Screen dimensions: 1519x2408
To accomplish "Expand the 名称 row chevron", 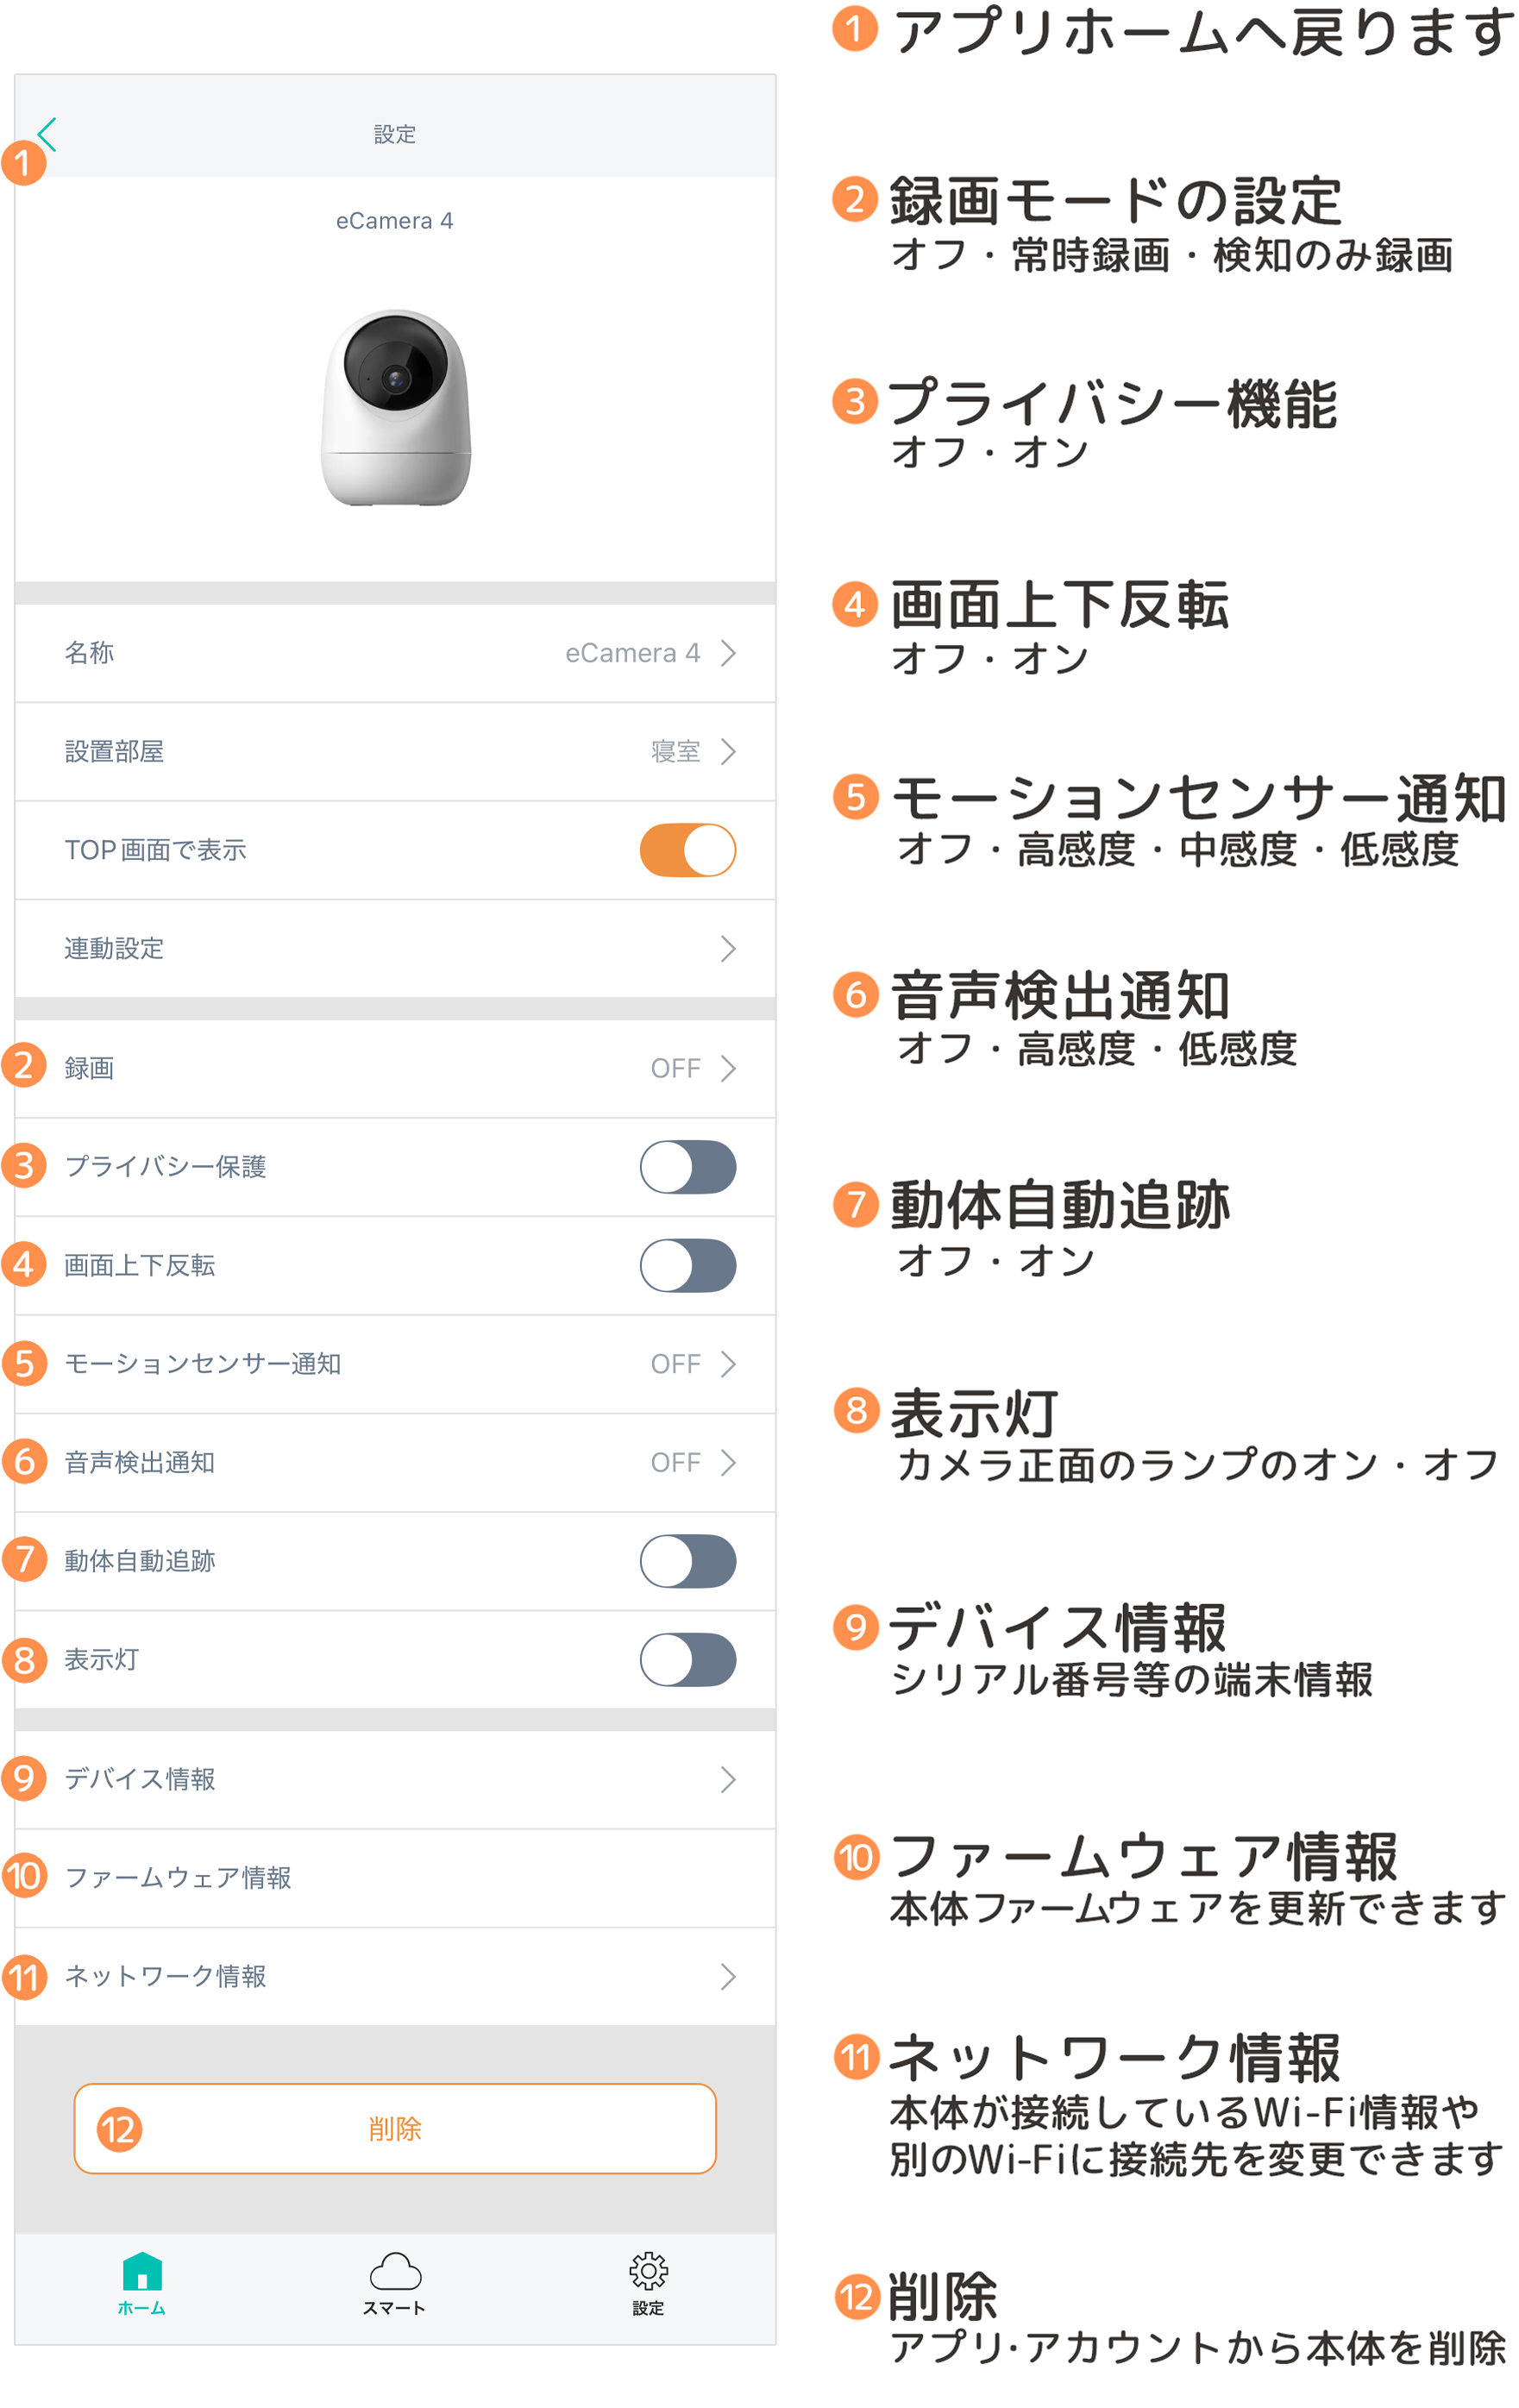I will pyautogui.click(x=728, y=653).
